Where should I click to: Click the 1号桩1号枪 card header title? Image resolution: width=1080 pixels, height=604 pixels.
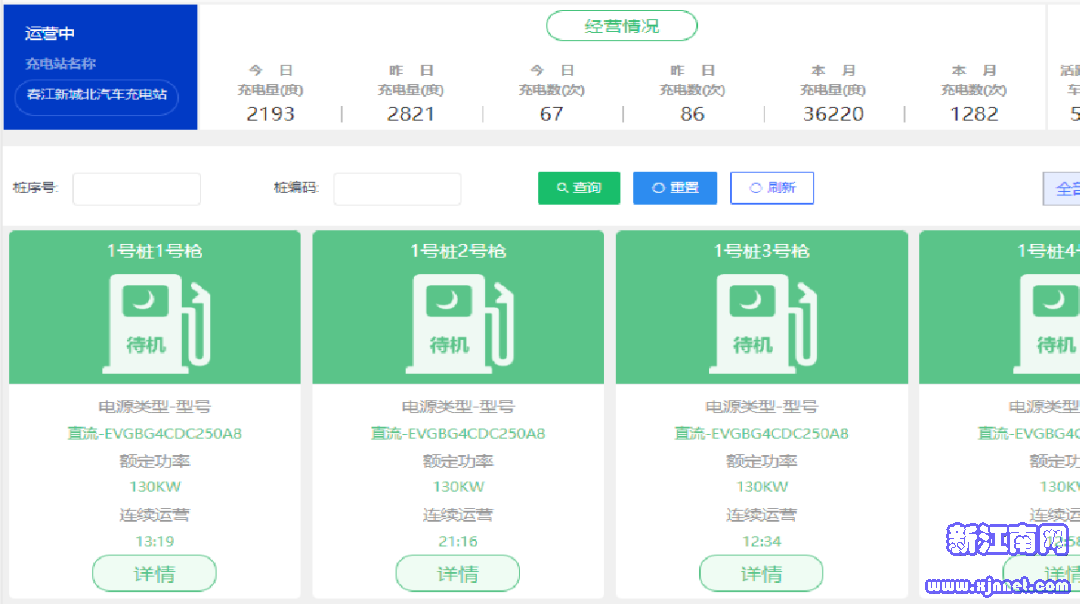coord(154,251)
